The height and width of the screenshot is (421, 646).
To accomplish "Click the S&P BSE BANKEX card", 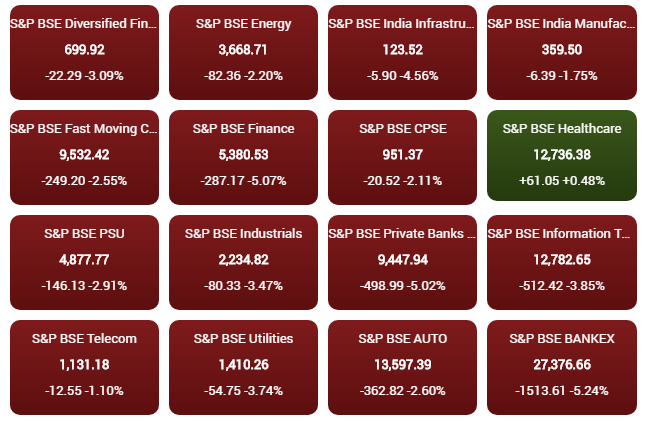I will 561,365.
